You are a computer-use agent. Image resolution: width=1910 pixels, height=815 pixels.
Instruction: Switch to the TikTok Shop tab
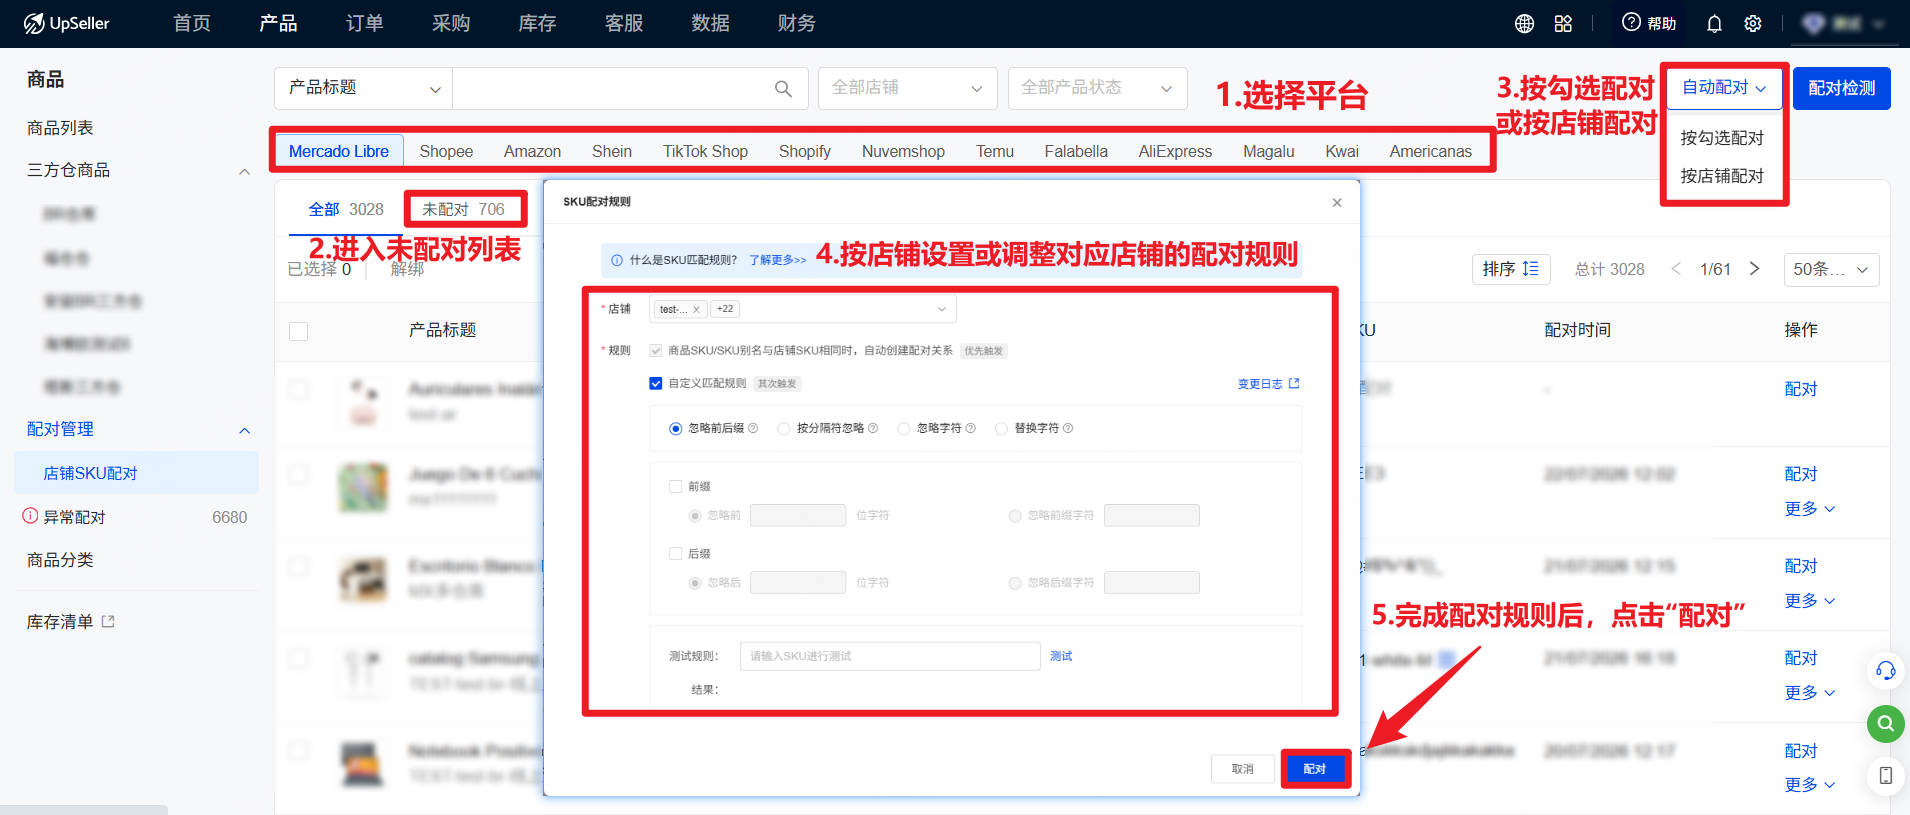pyautogui.click(x=705, y=151)
